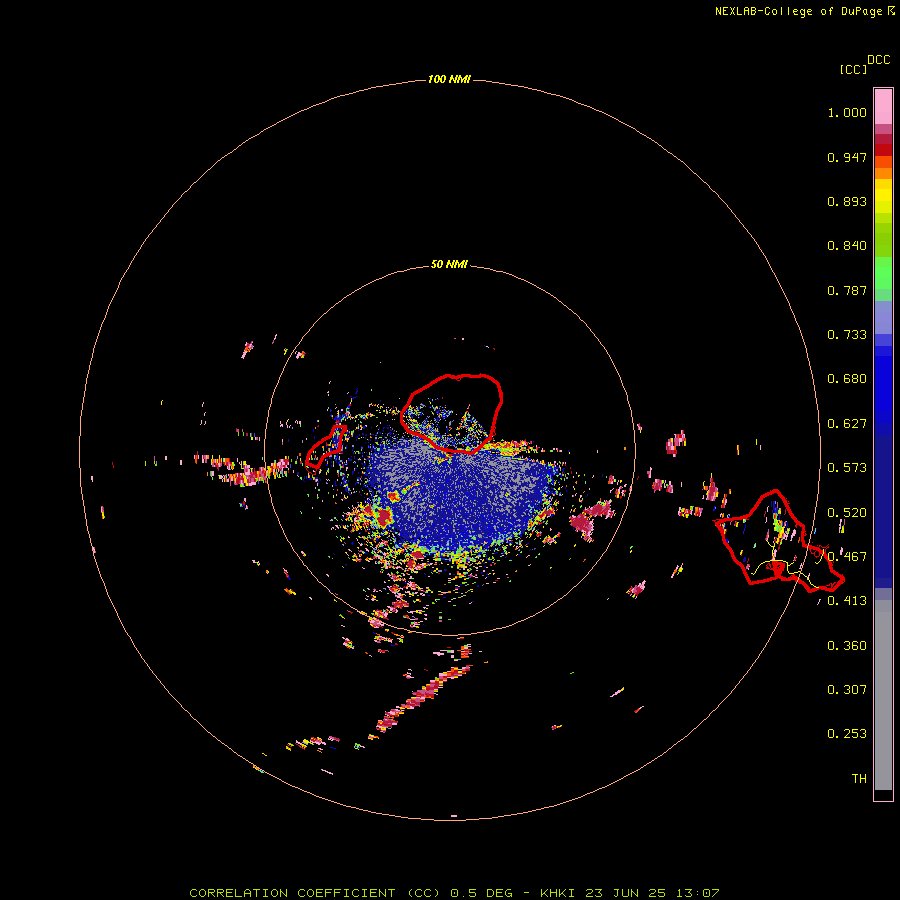
Task: Click the 50 NMI range ring label
Action: pos(449,265)
